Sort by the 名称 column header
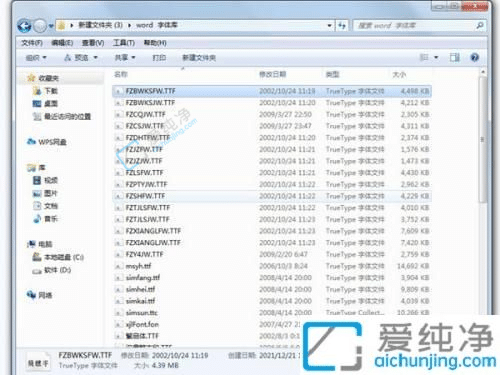Screen dimensions: 500x375 pyautogui.click(x=121, y=74)
